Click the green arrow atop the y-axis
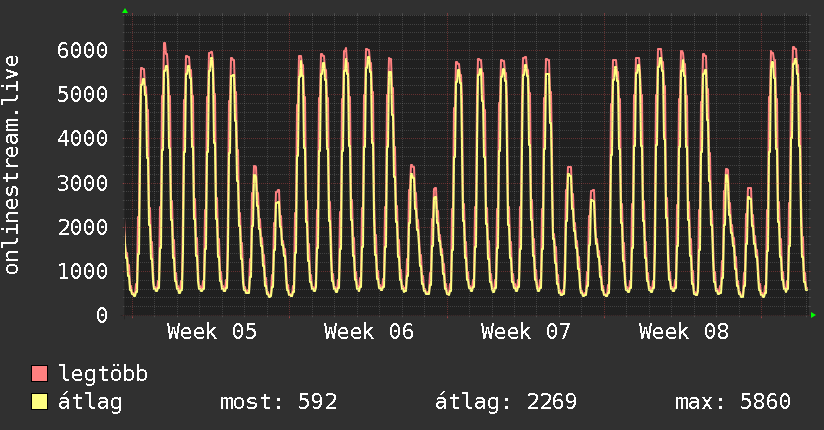The image size is (824, 430). [125, 11]
